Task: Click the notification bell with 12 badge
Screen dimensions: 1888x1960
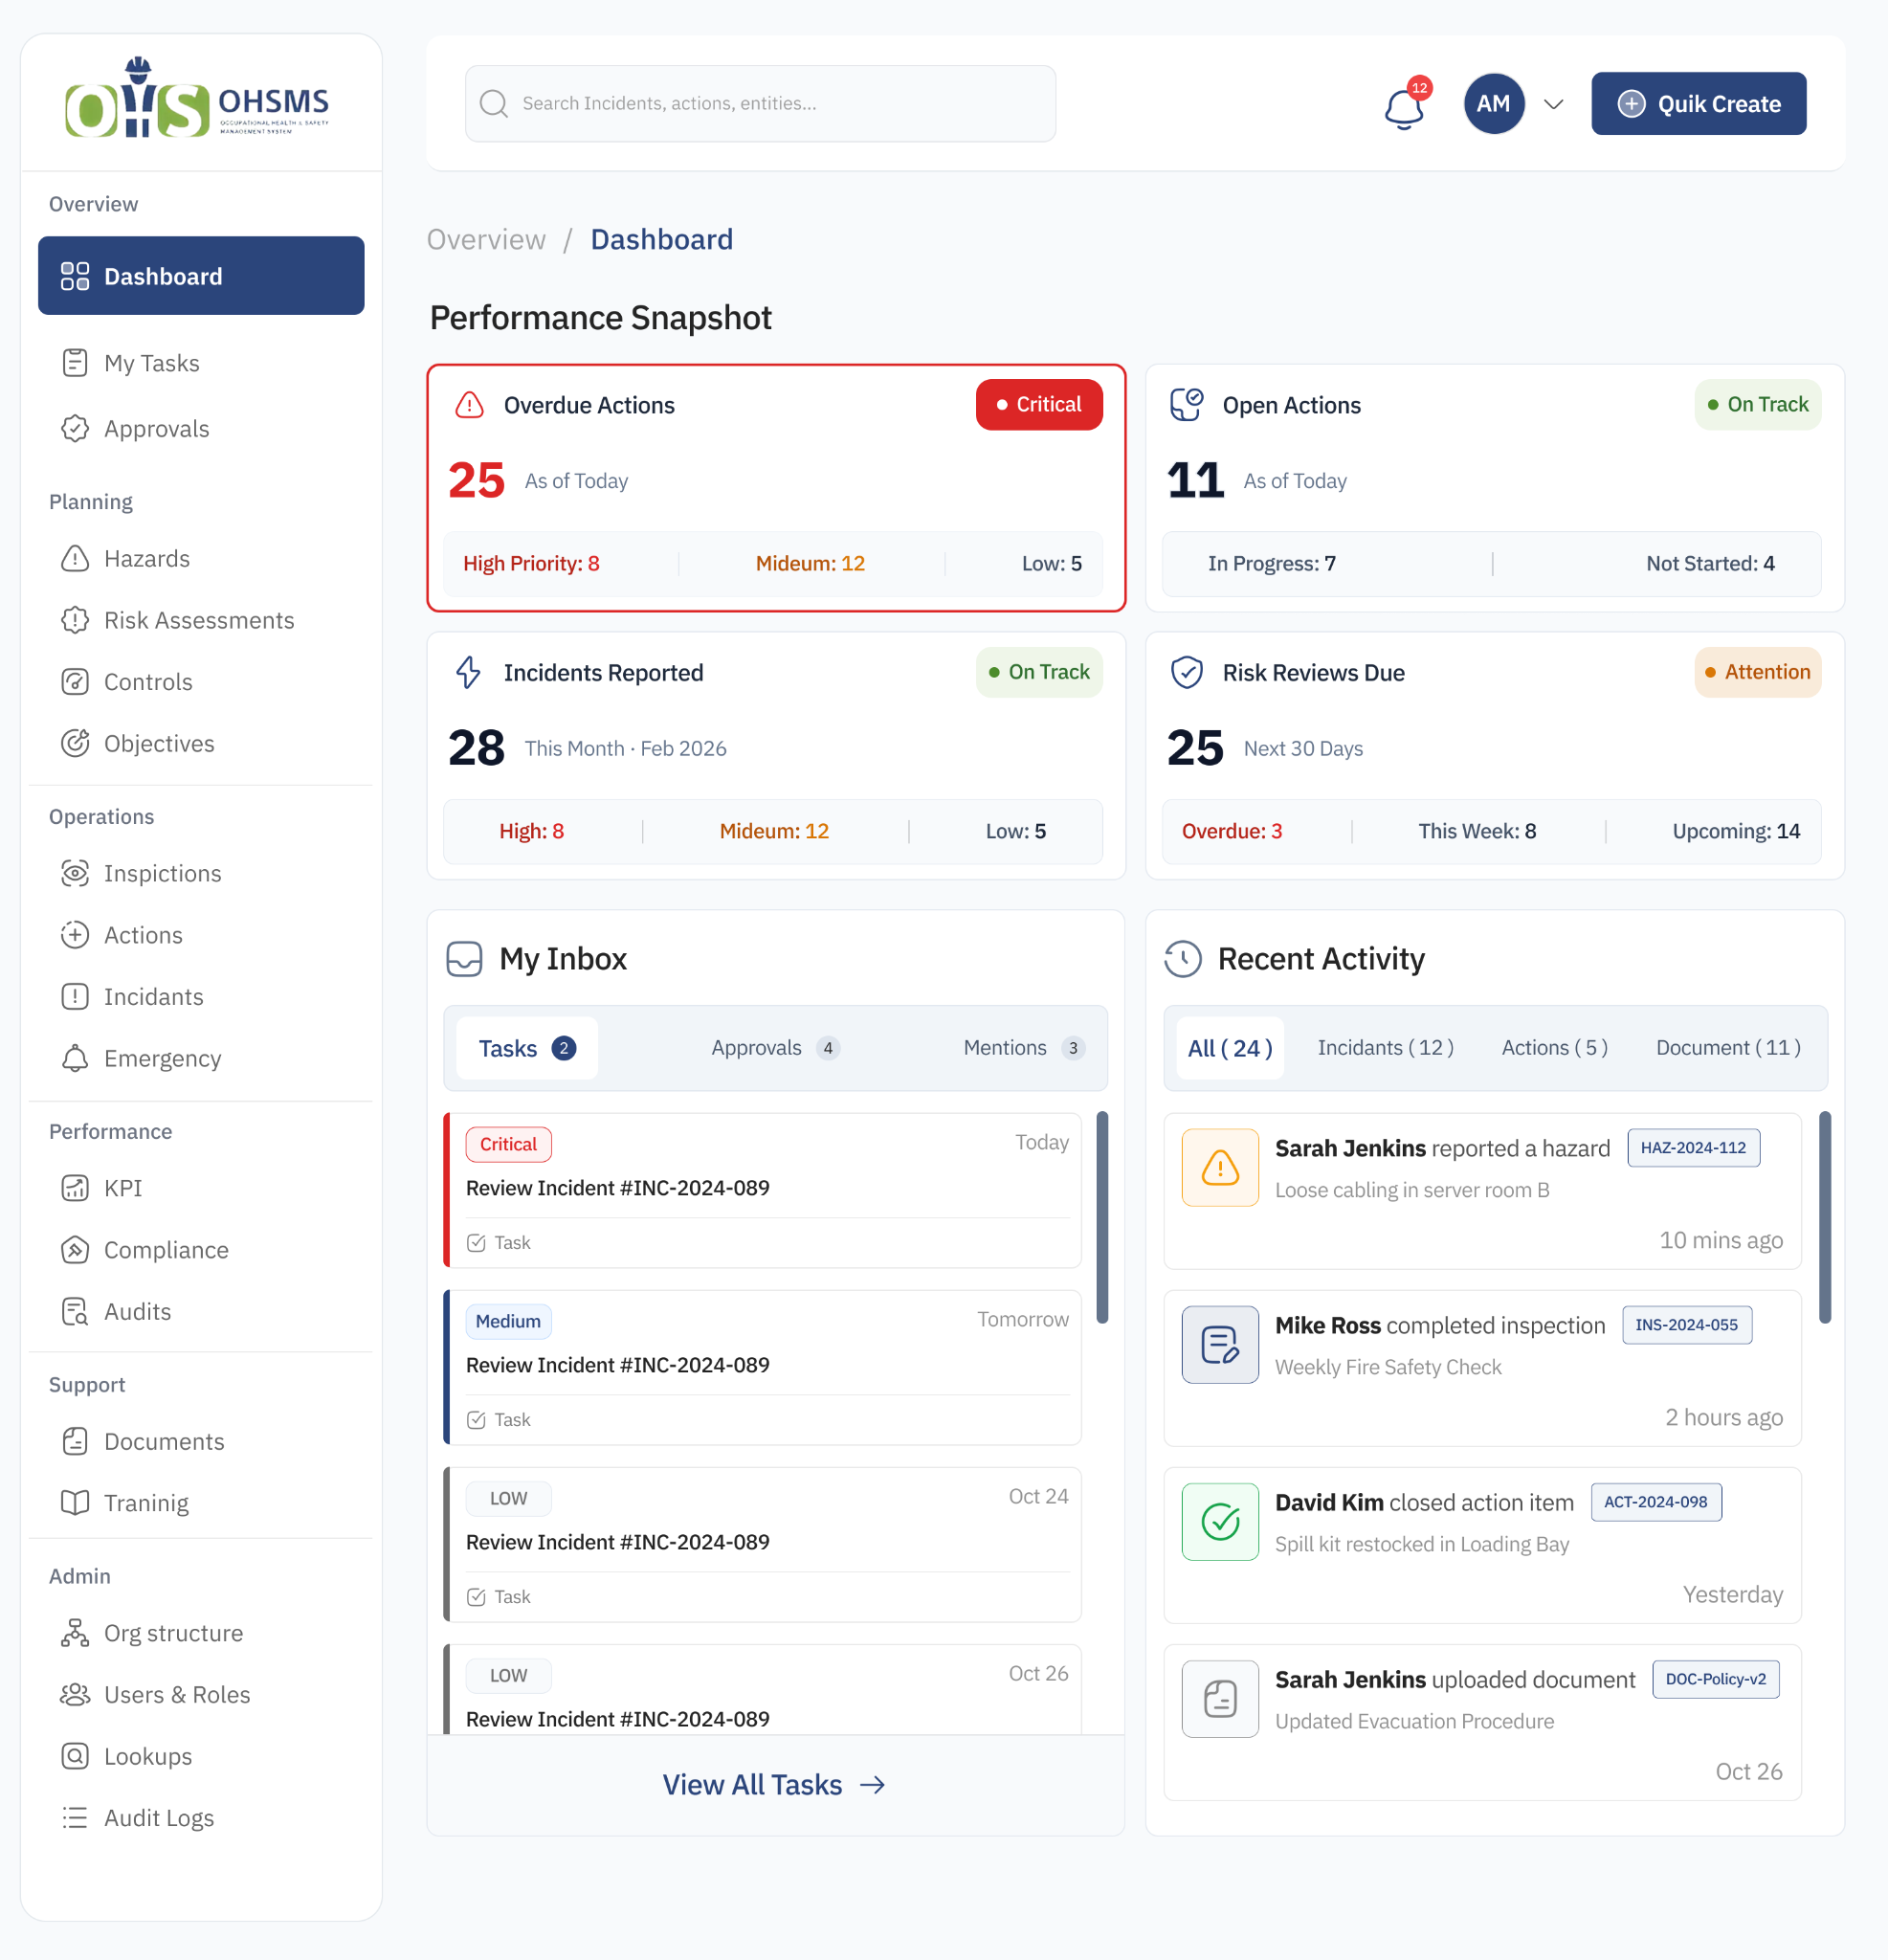Action: coord(1404,103)
